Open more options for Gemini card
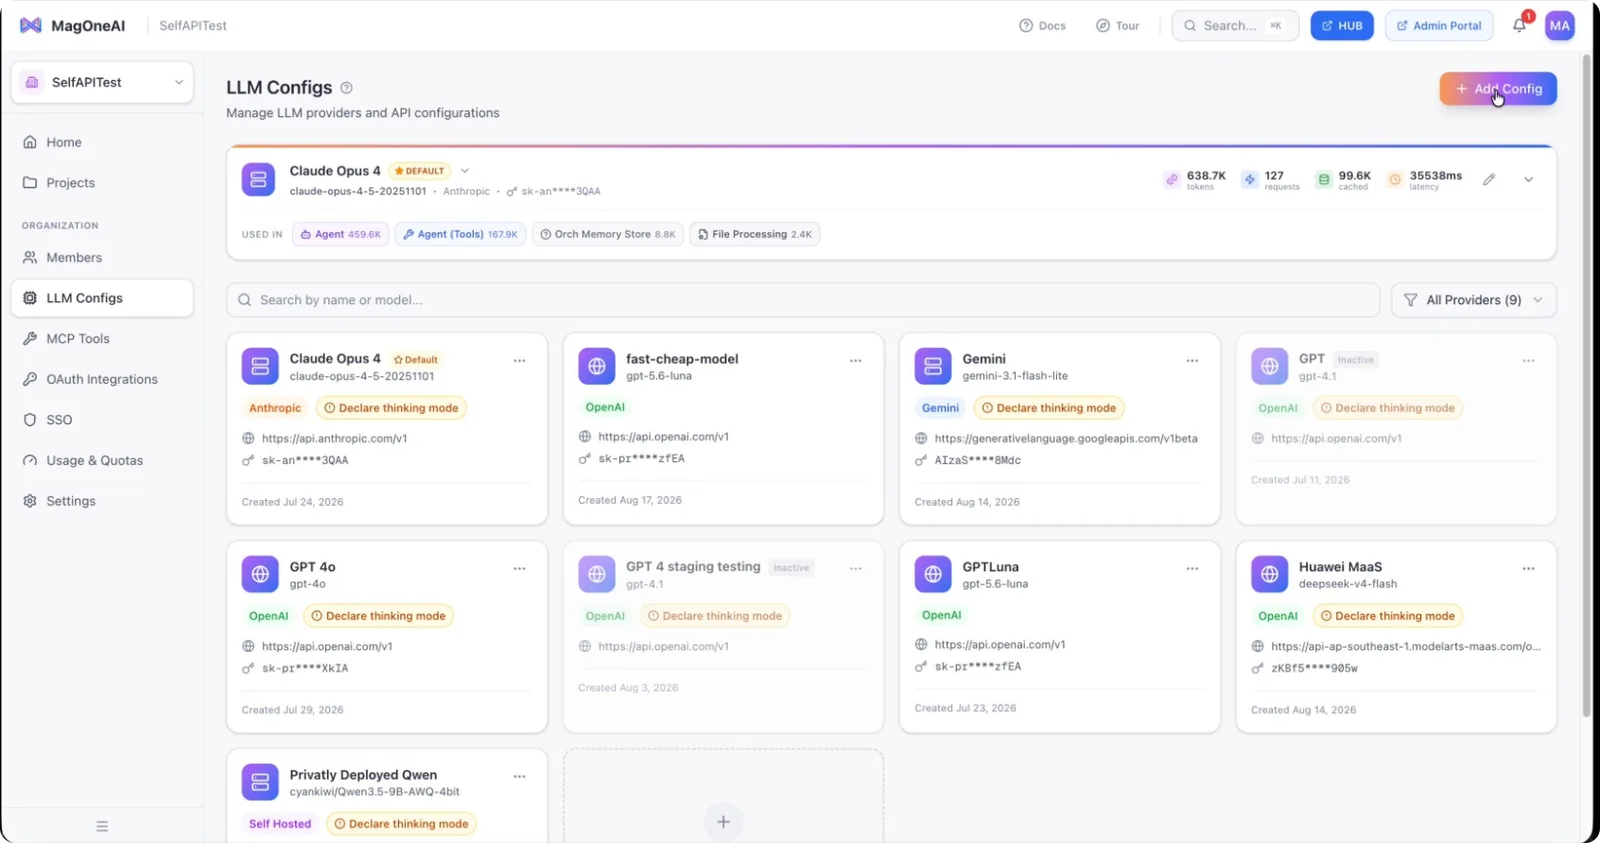The width and height of the screenshot is (1600, 843). point(1192,360)
